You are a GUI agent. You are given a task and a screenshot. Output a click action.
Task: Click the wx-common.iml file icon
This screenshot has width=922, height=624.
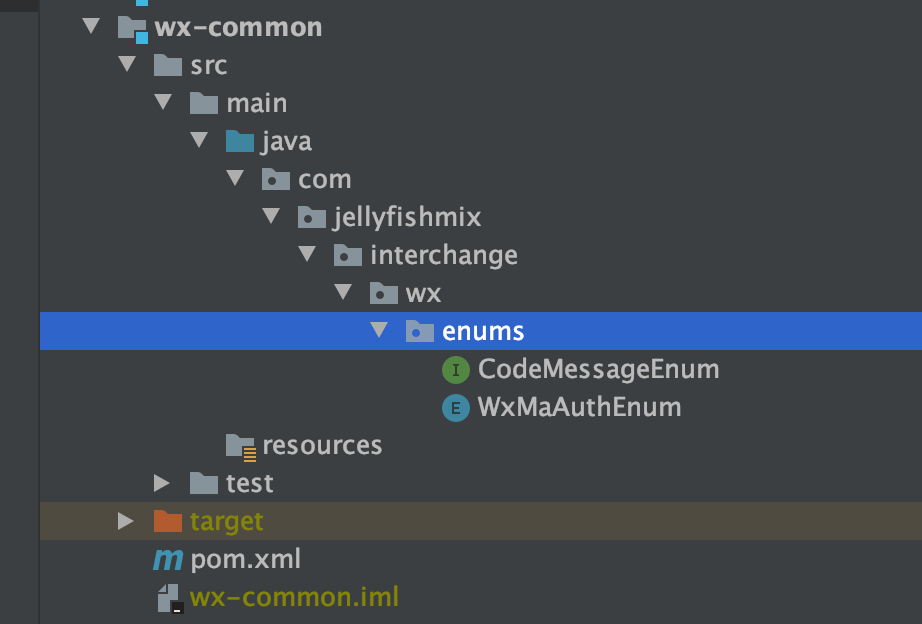click(168, 598)
